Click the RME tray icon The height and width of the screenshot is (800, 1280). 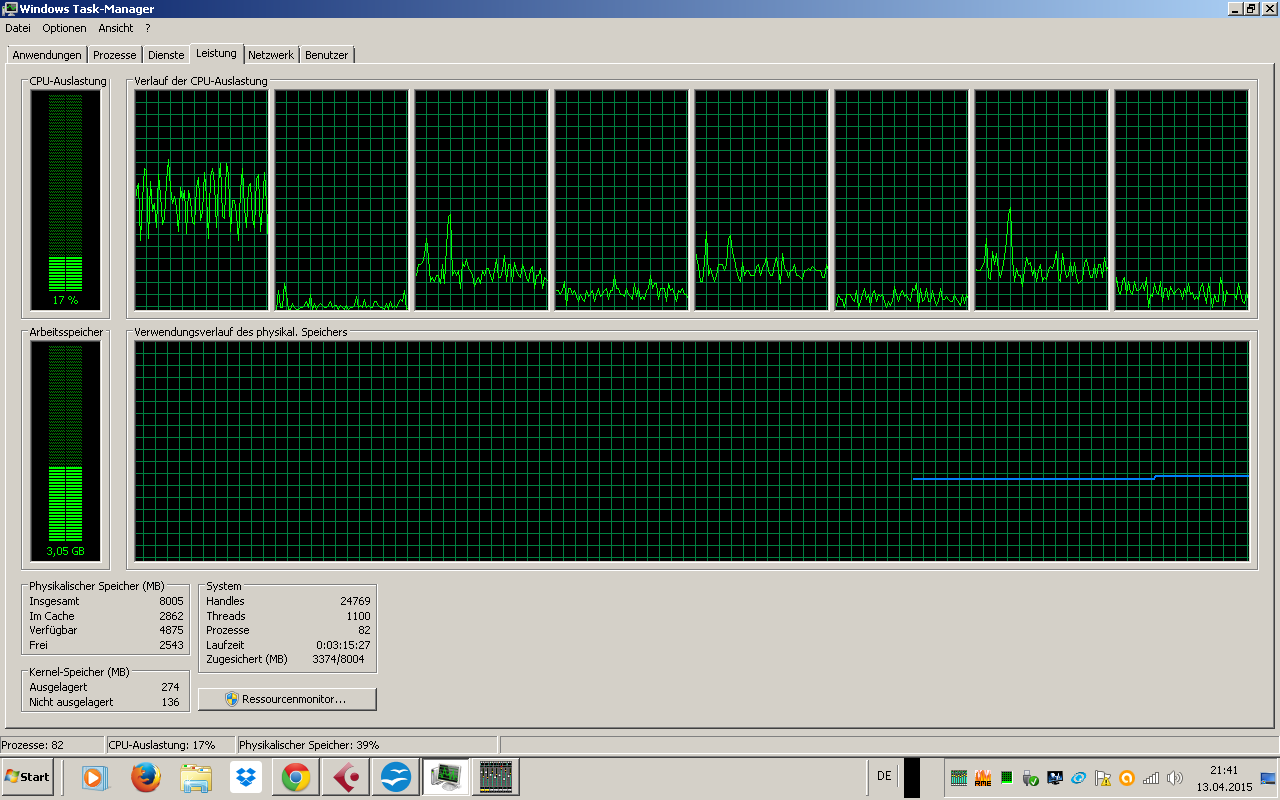(983, 778)
